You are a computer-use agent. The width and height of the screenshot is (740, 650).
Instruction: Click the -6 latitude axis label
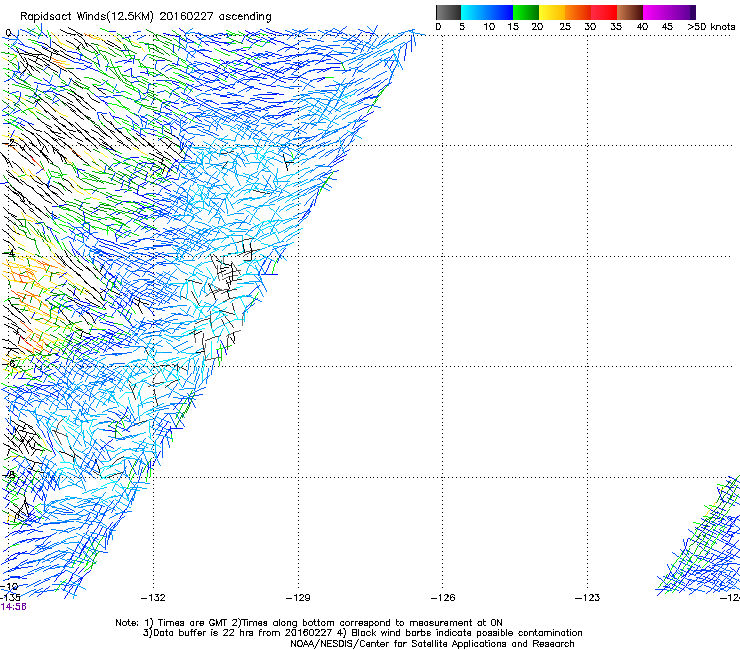pyautogui.click(x=8, y=363)
